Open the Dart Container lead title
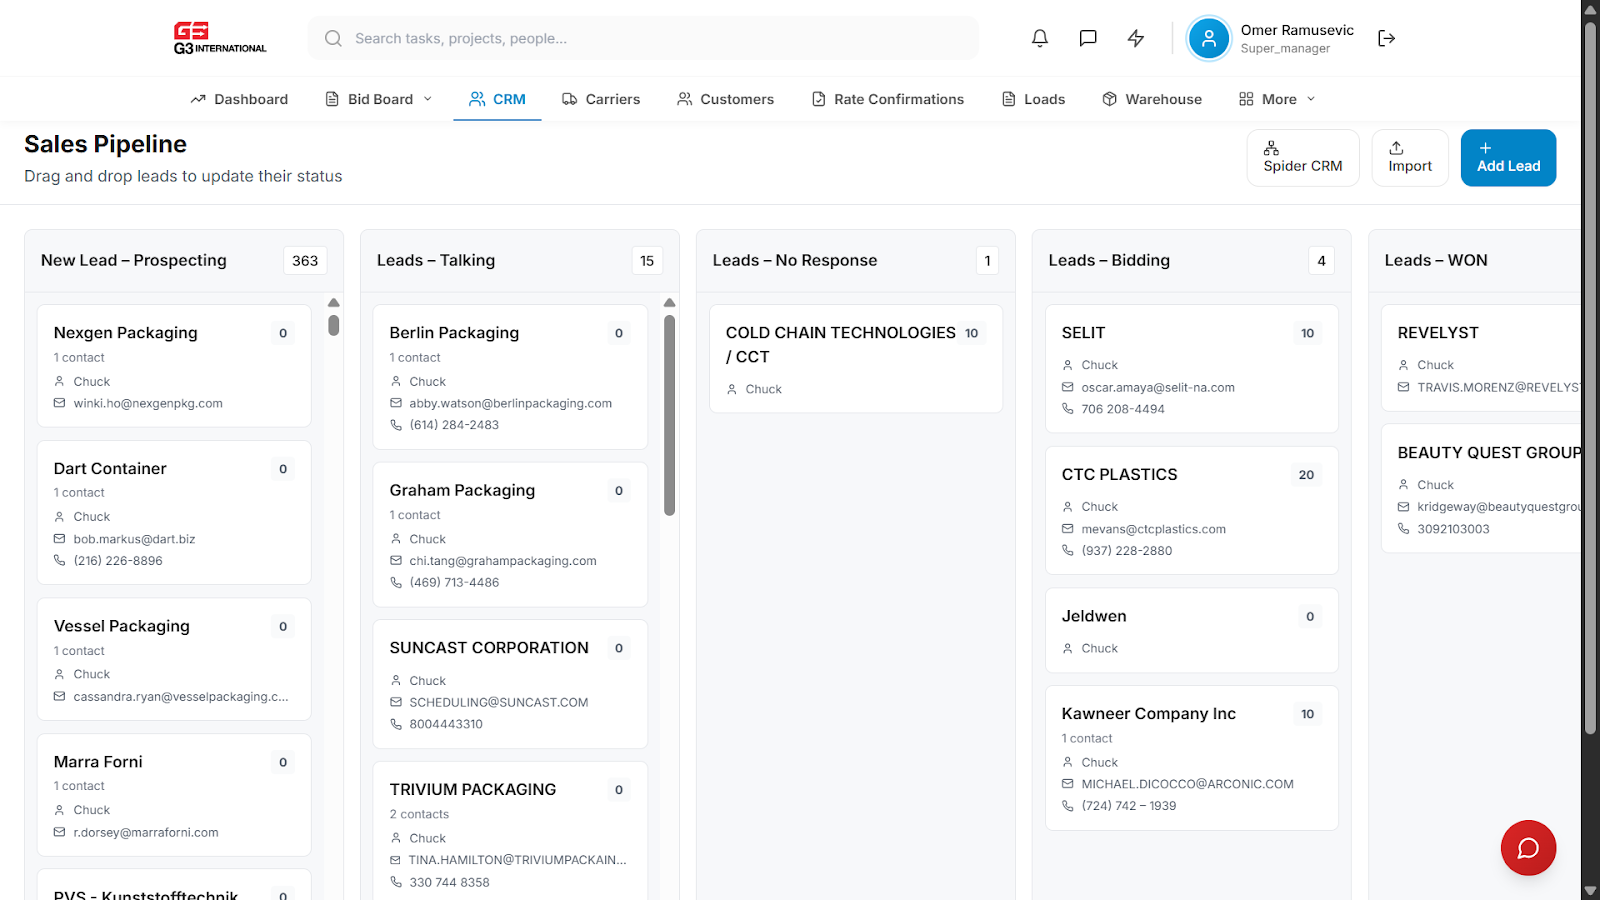This screenshot has height=900, width=1600. pyautogui.click(x=110, y=469)
